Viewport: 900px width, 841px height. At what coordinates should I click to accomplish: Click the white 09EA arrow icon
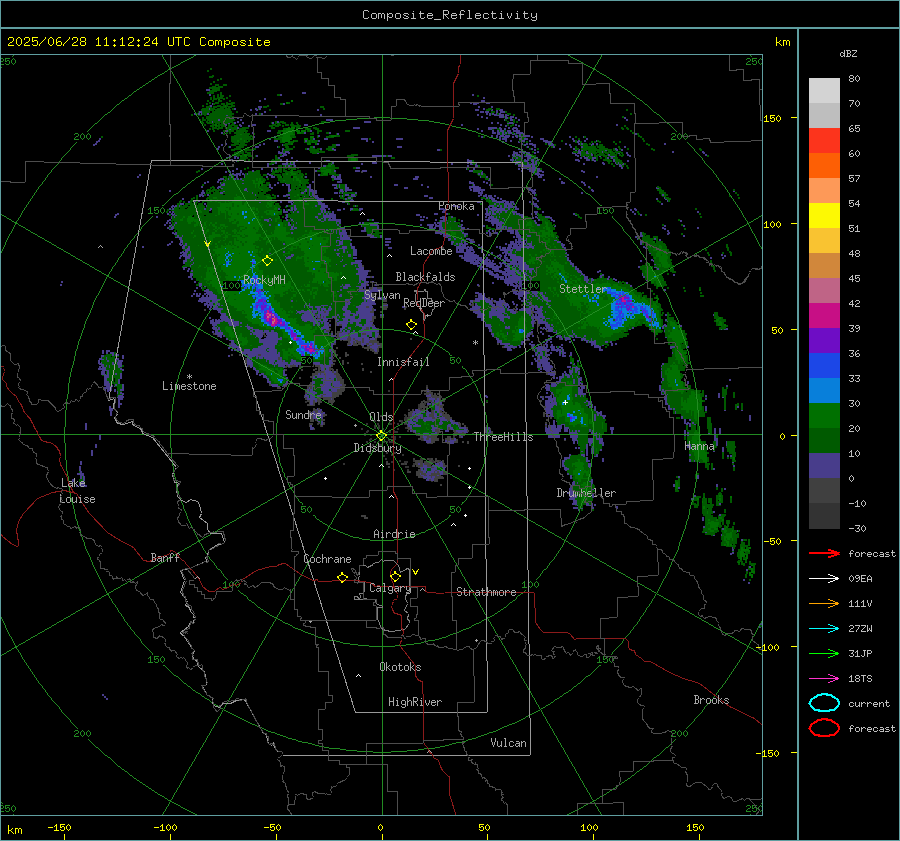pyautogui.click(x=824, y=579)
